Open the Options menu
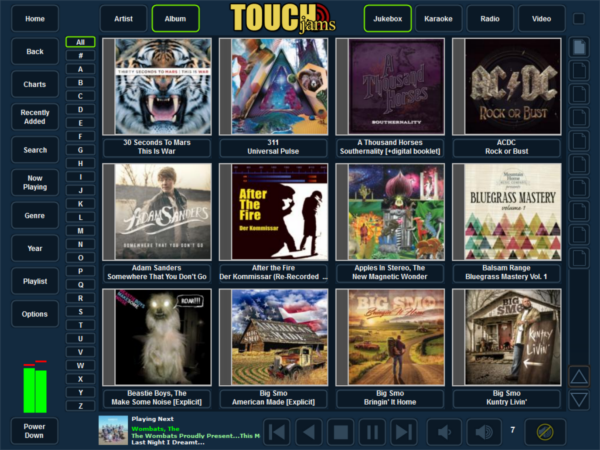Image resolution: width=600 pixels, height=450 pixels. (x=35, y=314)
